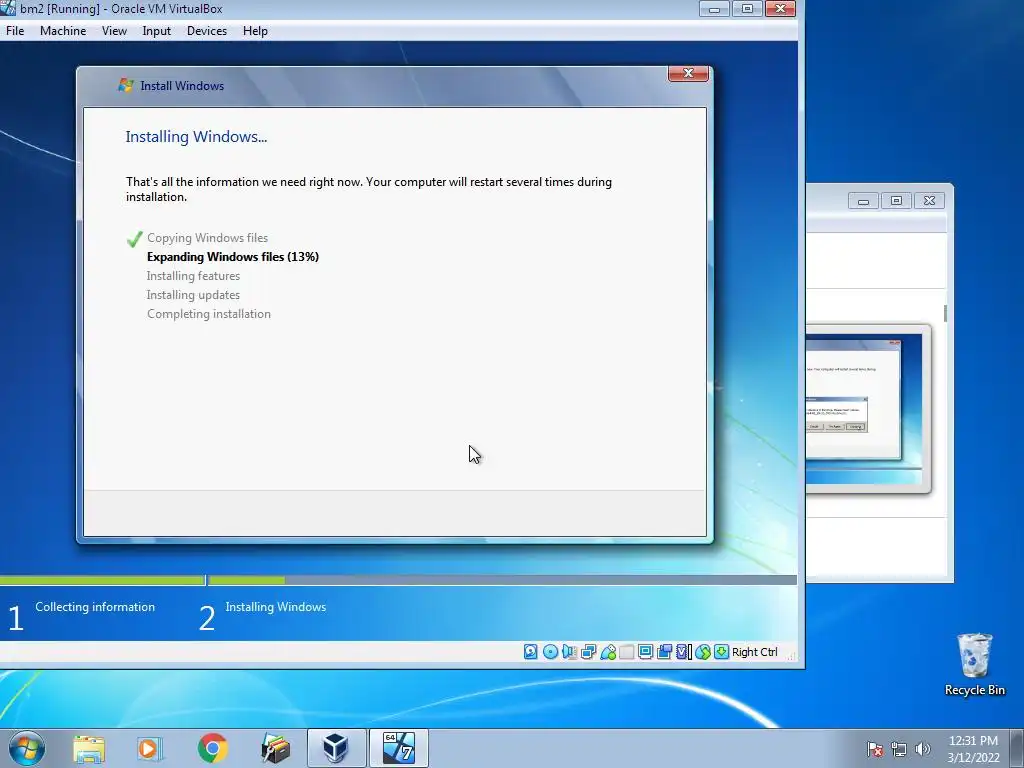Click the scrollbar thumb in background window
Viewport: 1024px width, 768px height.
(945, 313)
